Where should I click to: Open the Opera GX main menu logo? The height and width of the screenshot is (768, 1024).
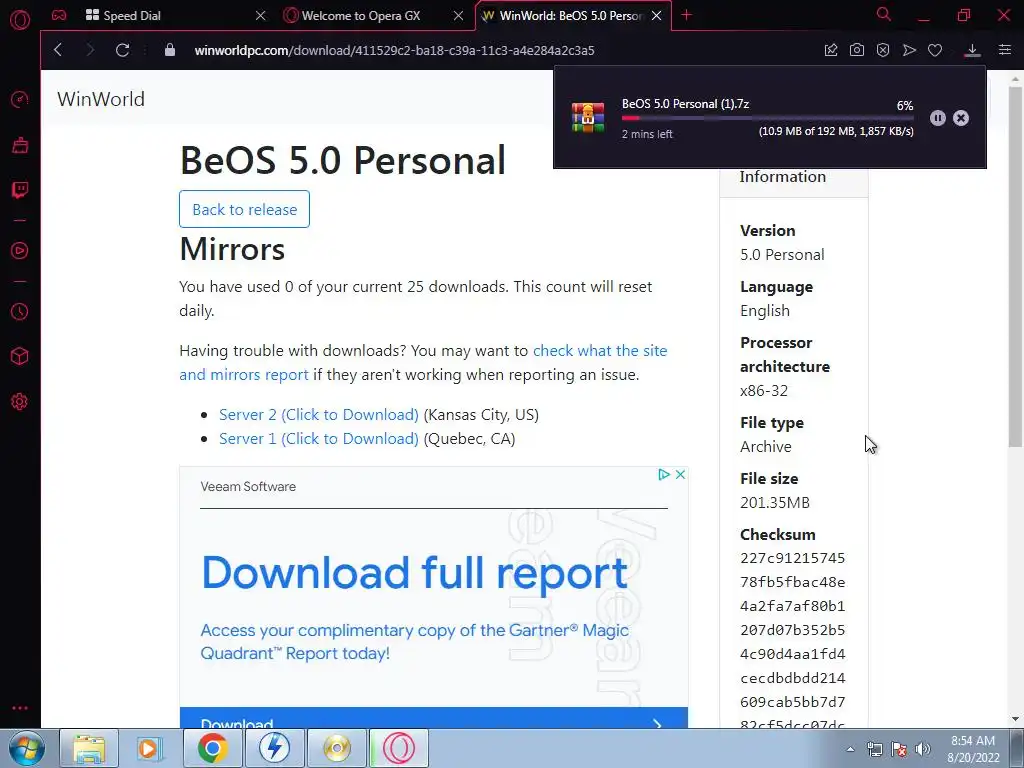coord(20,20)
